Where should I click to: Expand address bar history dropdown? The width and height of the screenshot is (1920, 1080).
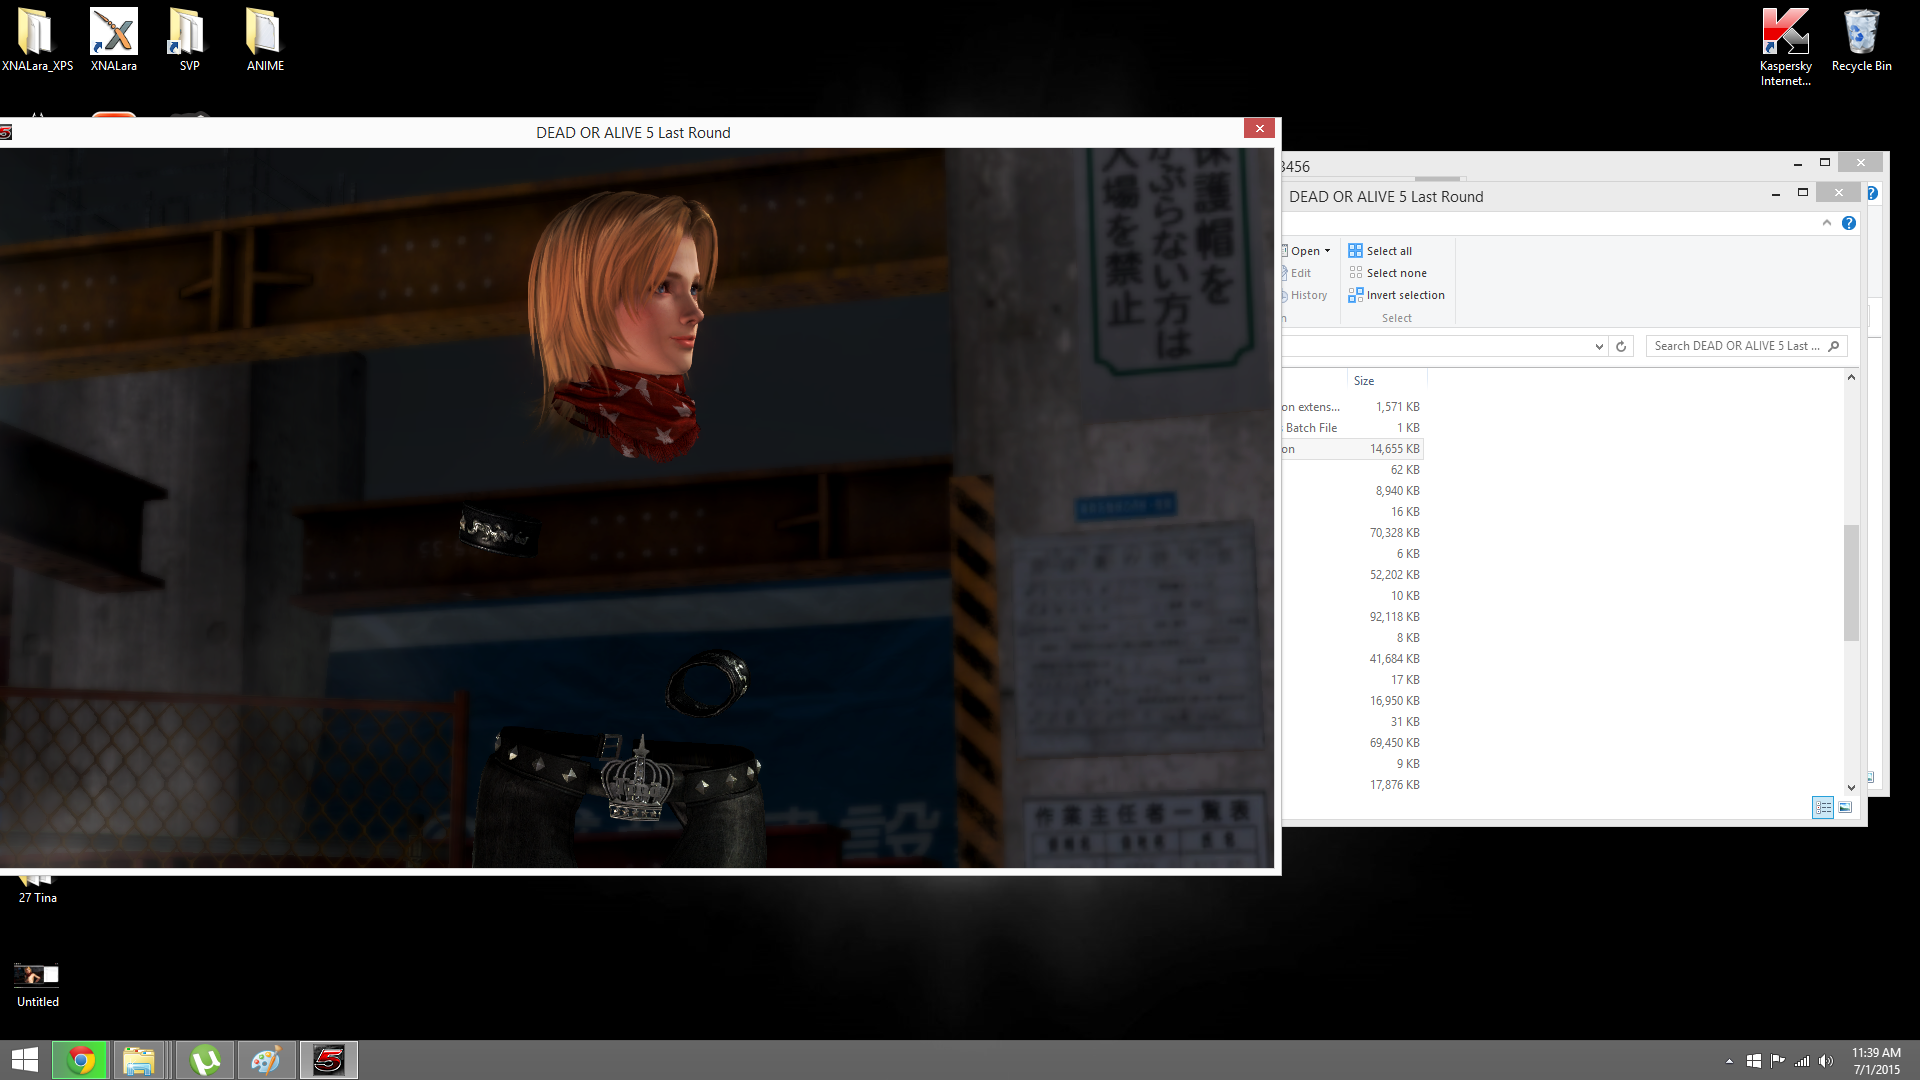point(1598,346)
